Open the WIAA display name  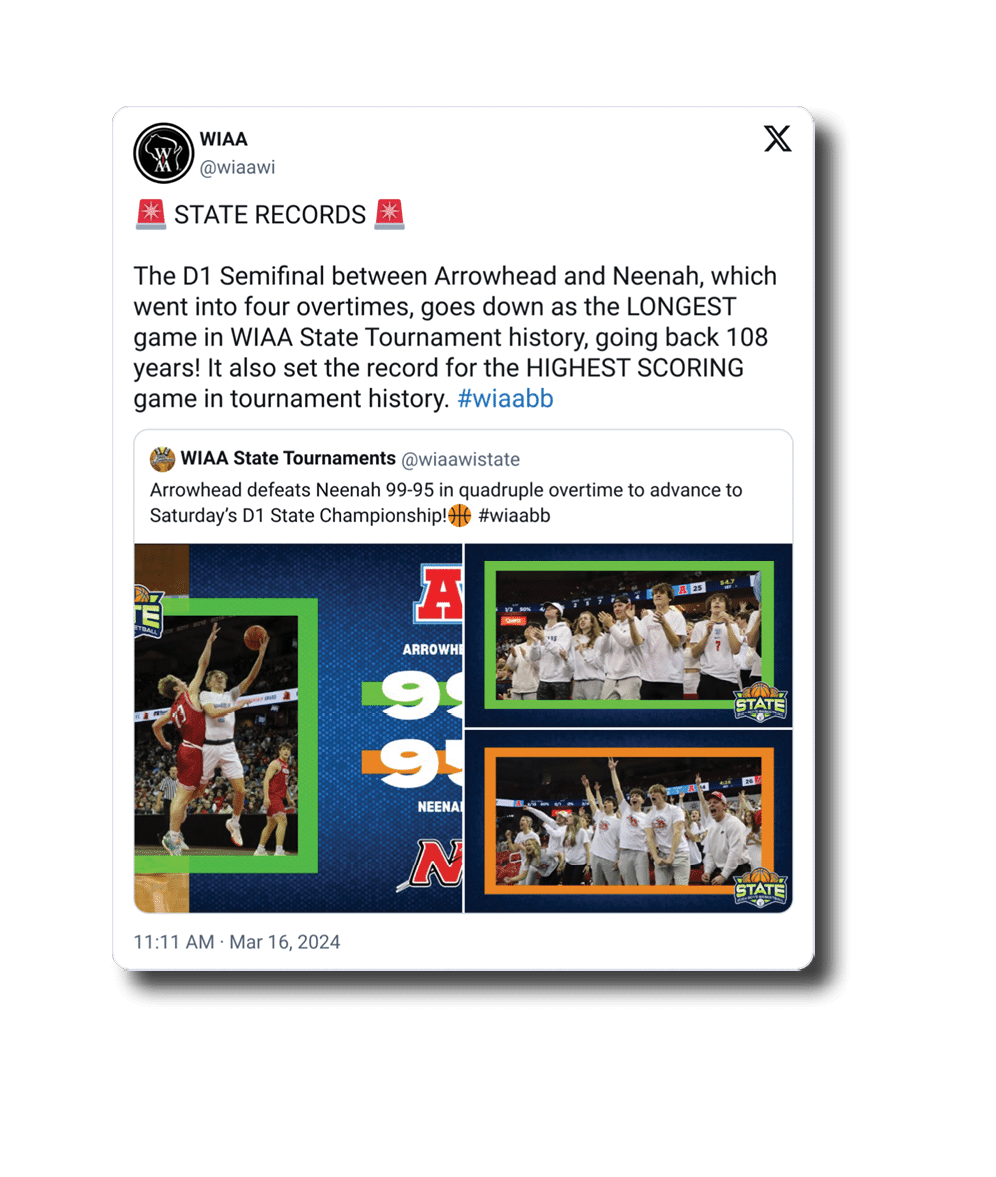tap(224, 139)
